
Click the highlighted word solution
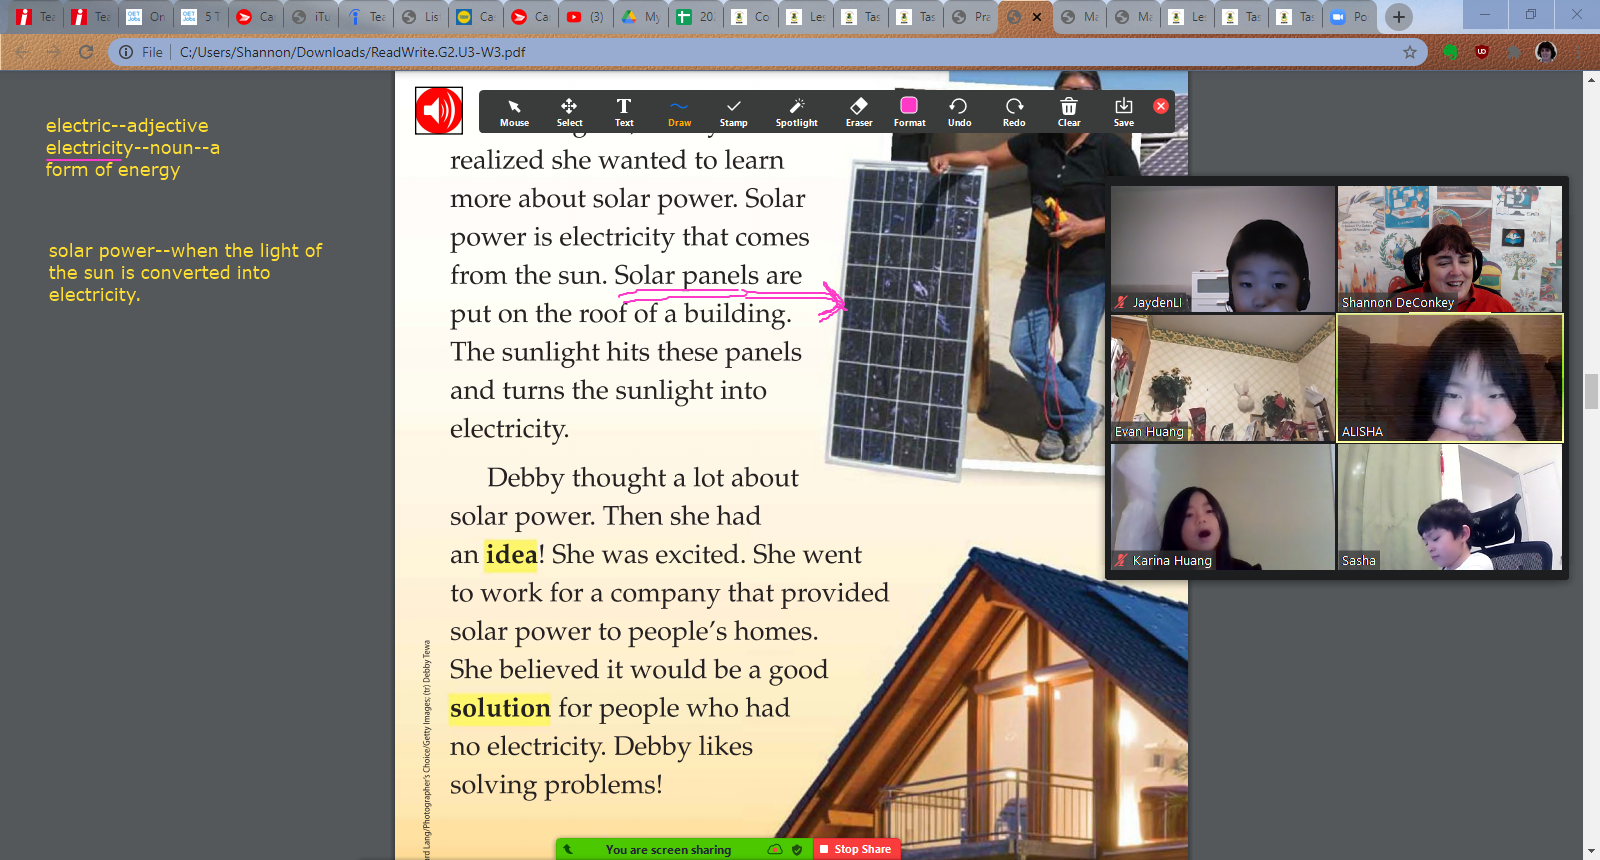500,708
